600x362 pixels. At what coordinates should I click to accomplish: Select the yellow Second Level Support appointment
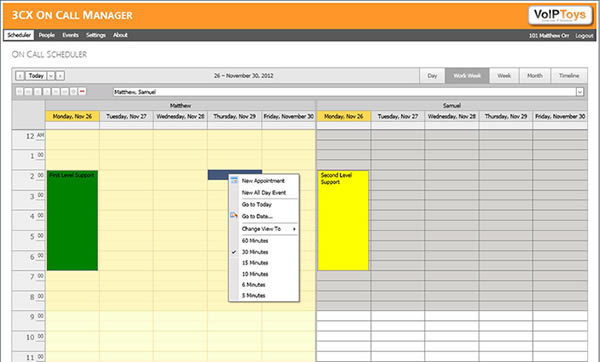coord(343,220)
